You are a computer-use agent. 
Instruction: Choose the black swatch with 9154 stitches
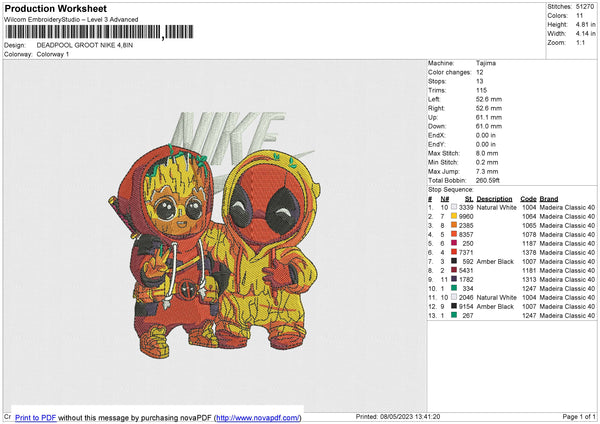pos(454,306)
